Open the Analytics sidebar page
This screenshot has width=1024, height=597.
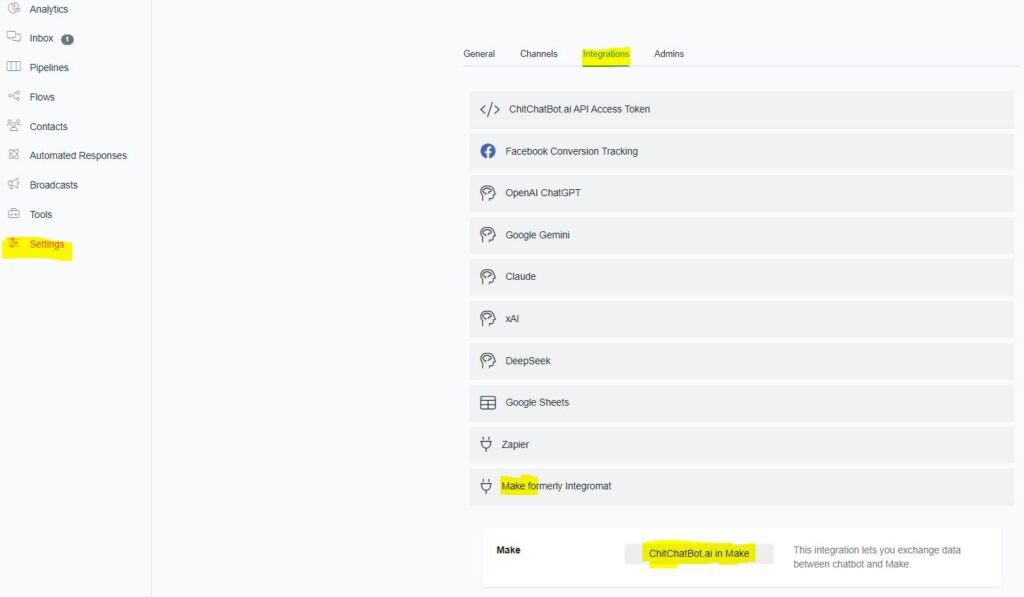49,9
